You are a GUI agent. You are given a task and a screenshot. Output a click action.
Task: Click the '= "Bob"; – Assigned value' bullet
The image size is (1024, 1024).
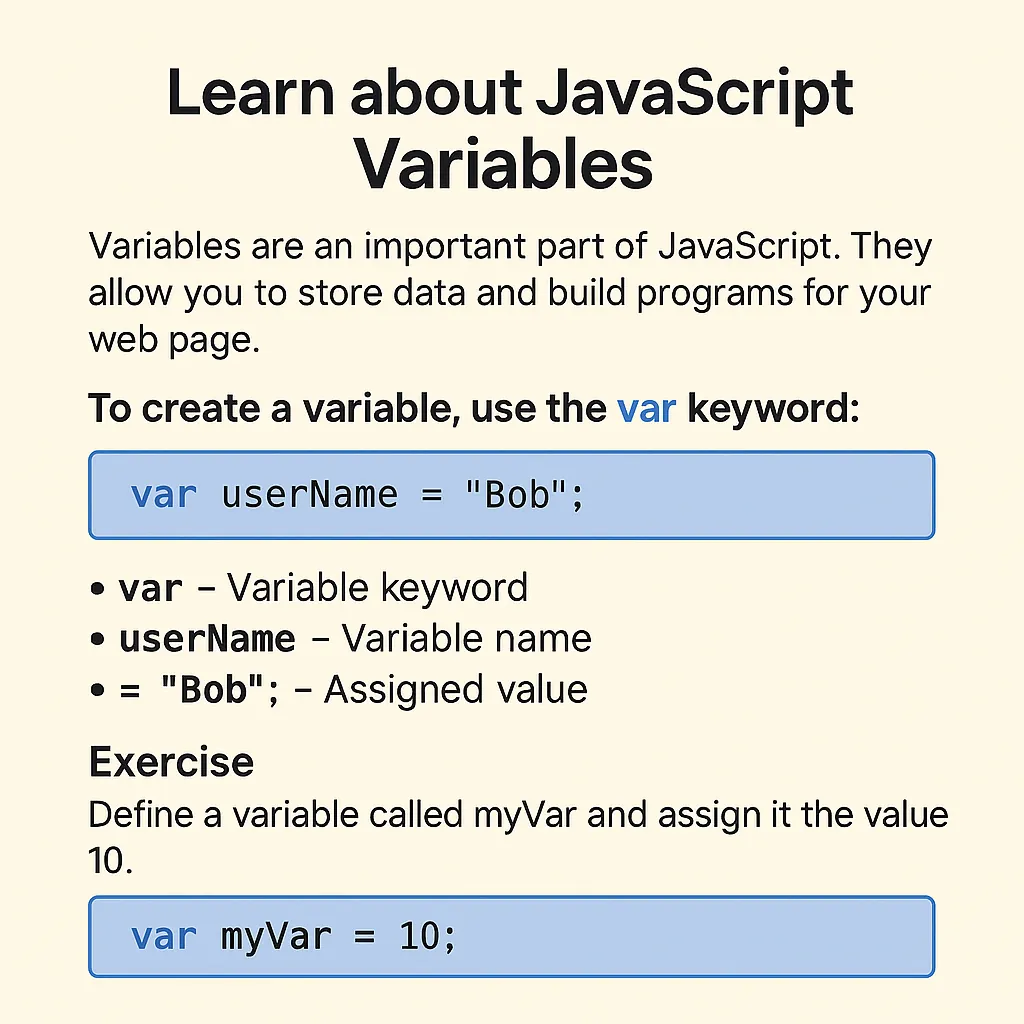339,690
